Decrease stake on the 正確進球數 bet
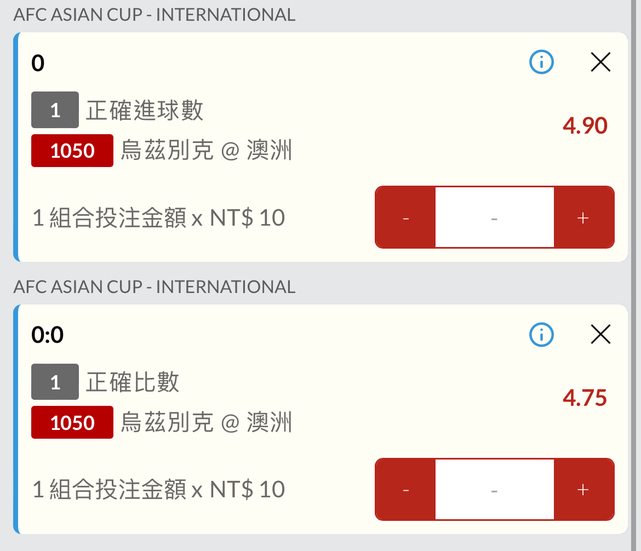641x551 pixels. click(x=405, y=217)
